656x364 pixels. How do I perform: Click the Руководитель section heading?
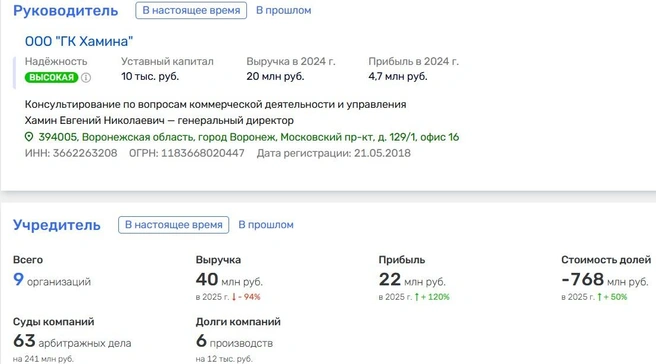tap(66, 10)
